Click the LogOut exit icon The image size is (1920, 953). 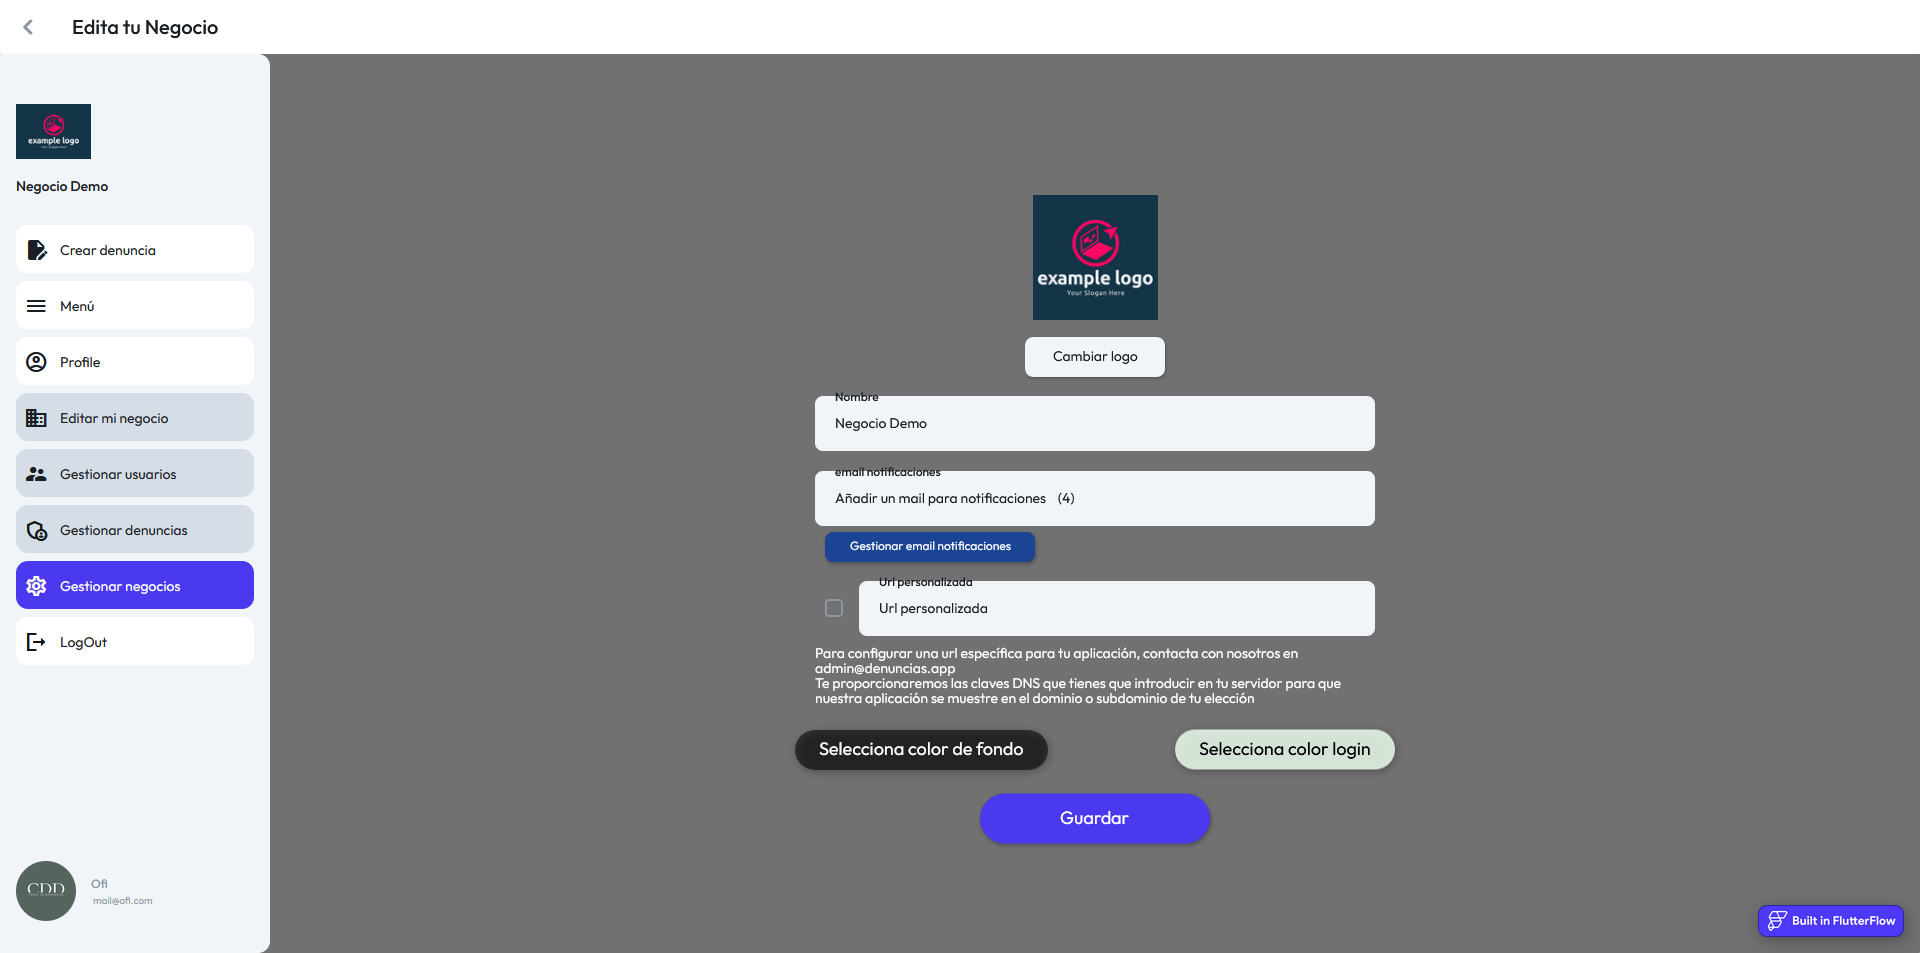[36, 642]
